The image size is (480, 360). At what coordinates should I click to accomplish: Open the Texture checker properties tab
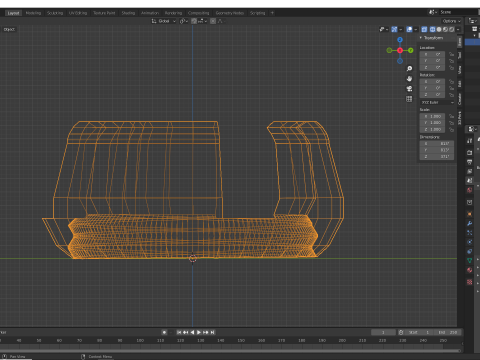point(470,282)
